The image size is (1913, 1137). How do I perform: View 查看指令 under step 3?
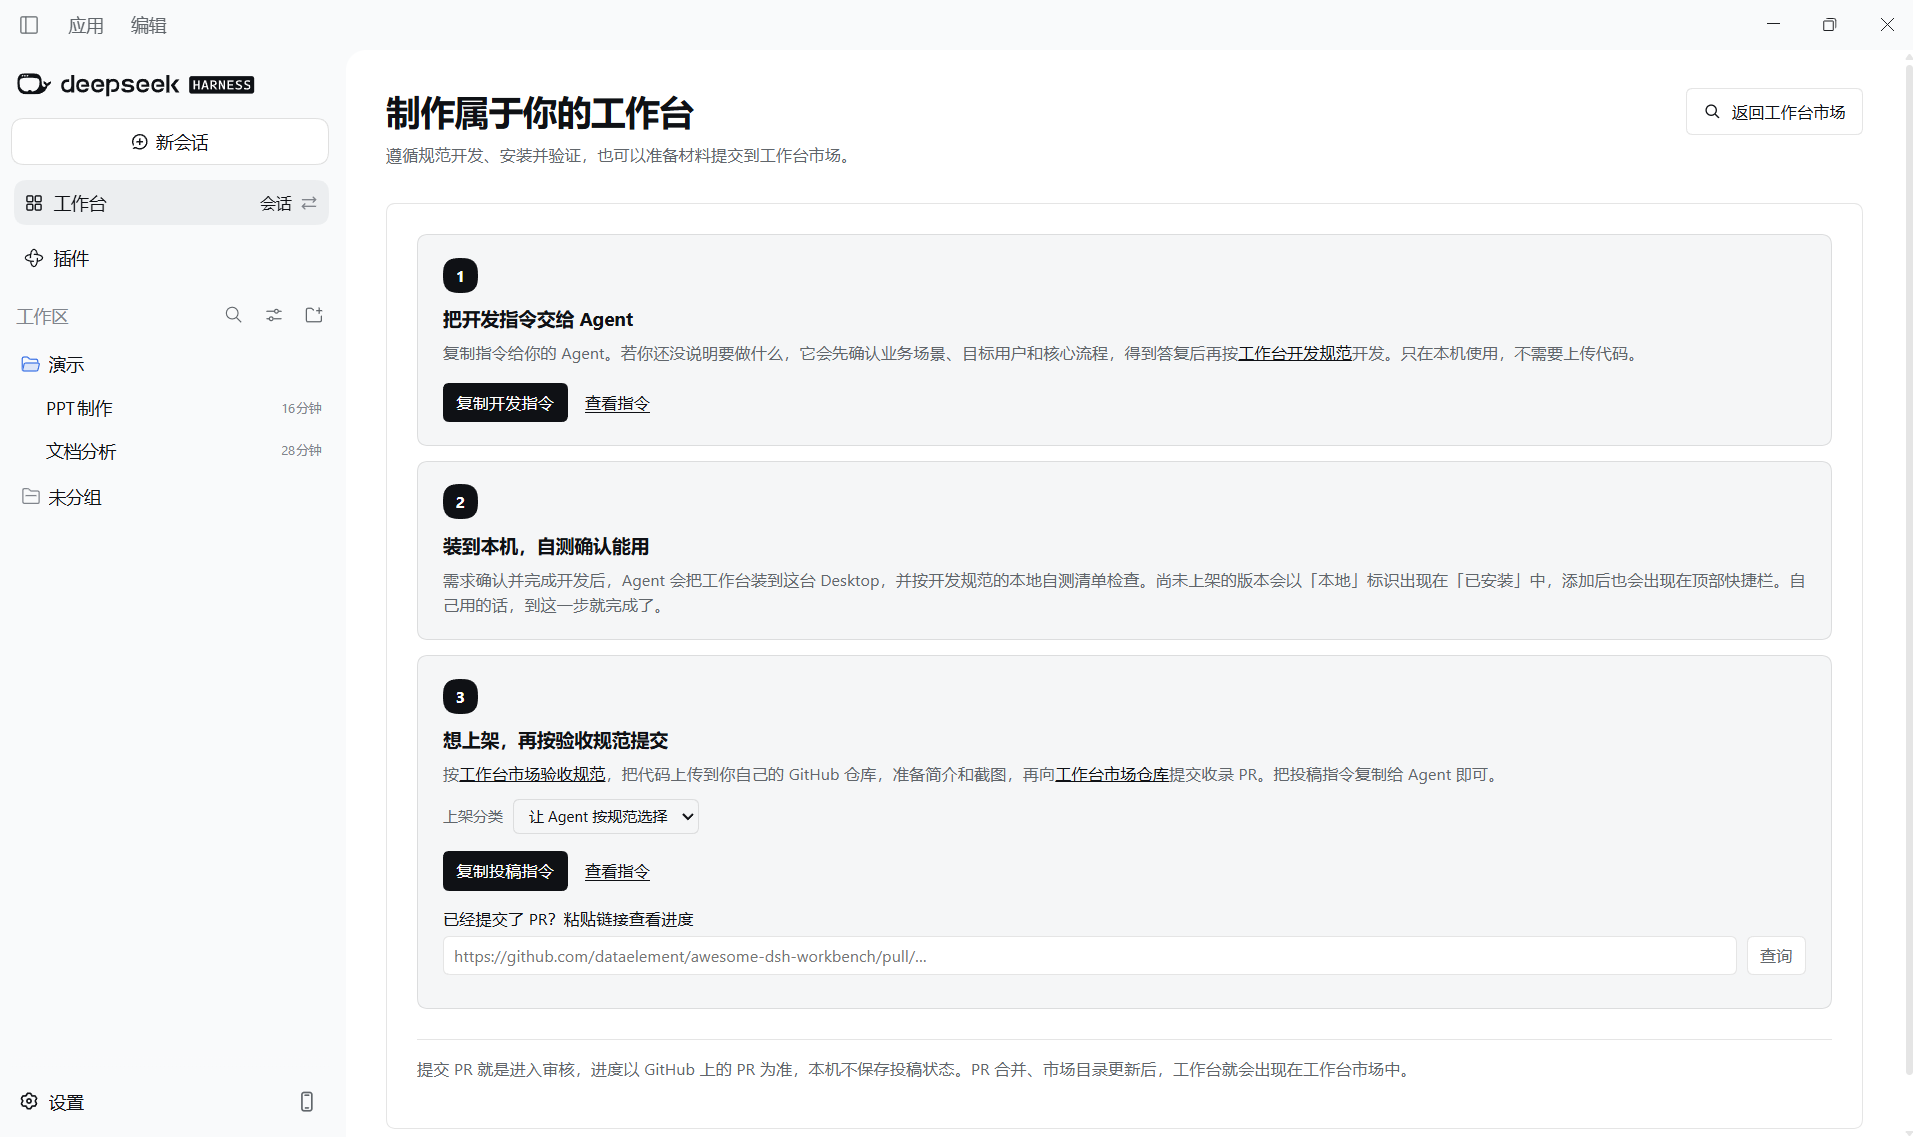click(x=617, y=871)
